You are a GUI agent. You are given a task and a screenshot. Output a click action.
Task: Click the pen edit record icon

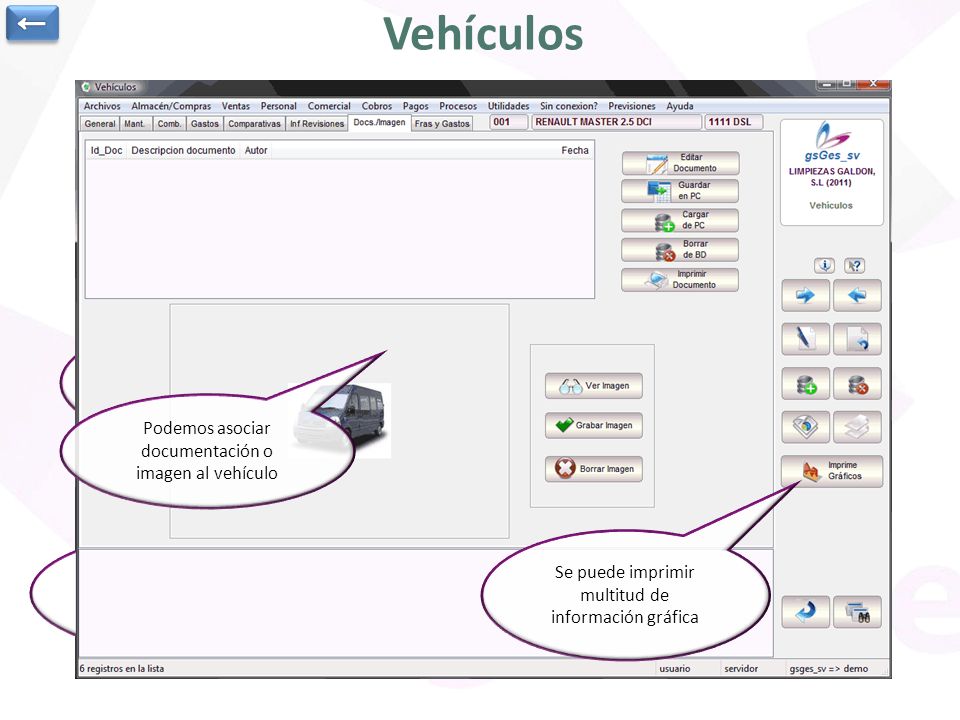[x=806, y=339]
